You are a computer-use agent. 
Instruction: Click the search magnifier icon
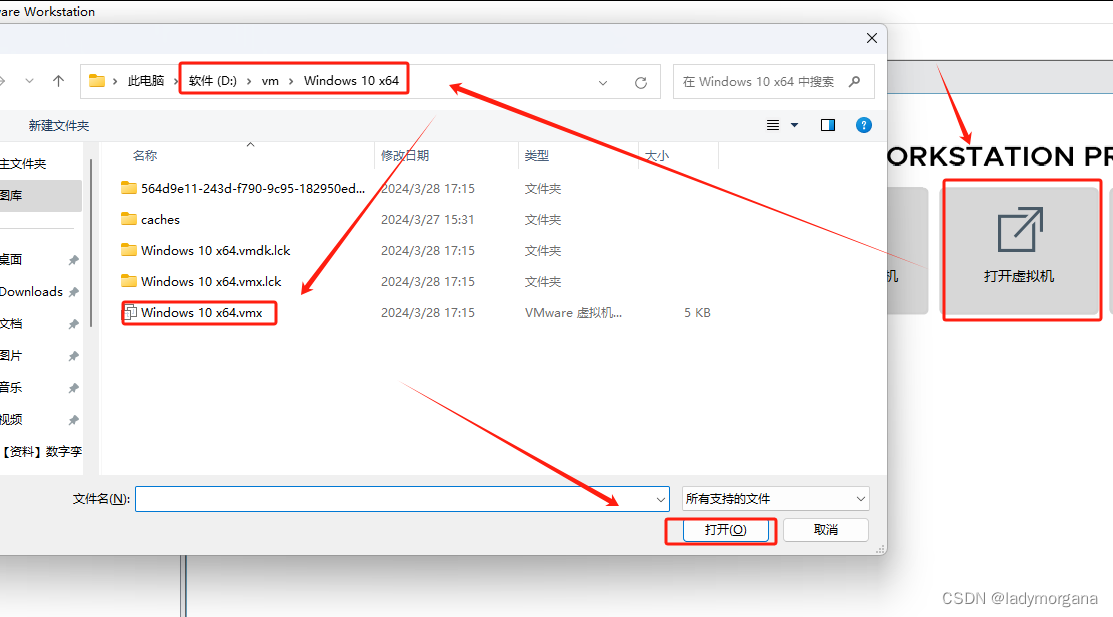pyautogui.click(x=855, y=82)
